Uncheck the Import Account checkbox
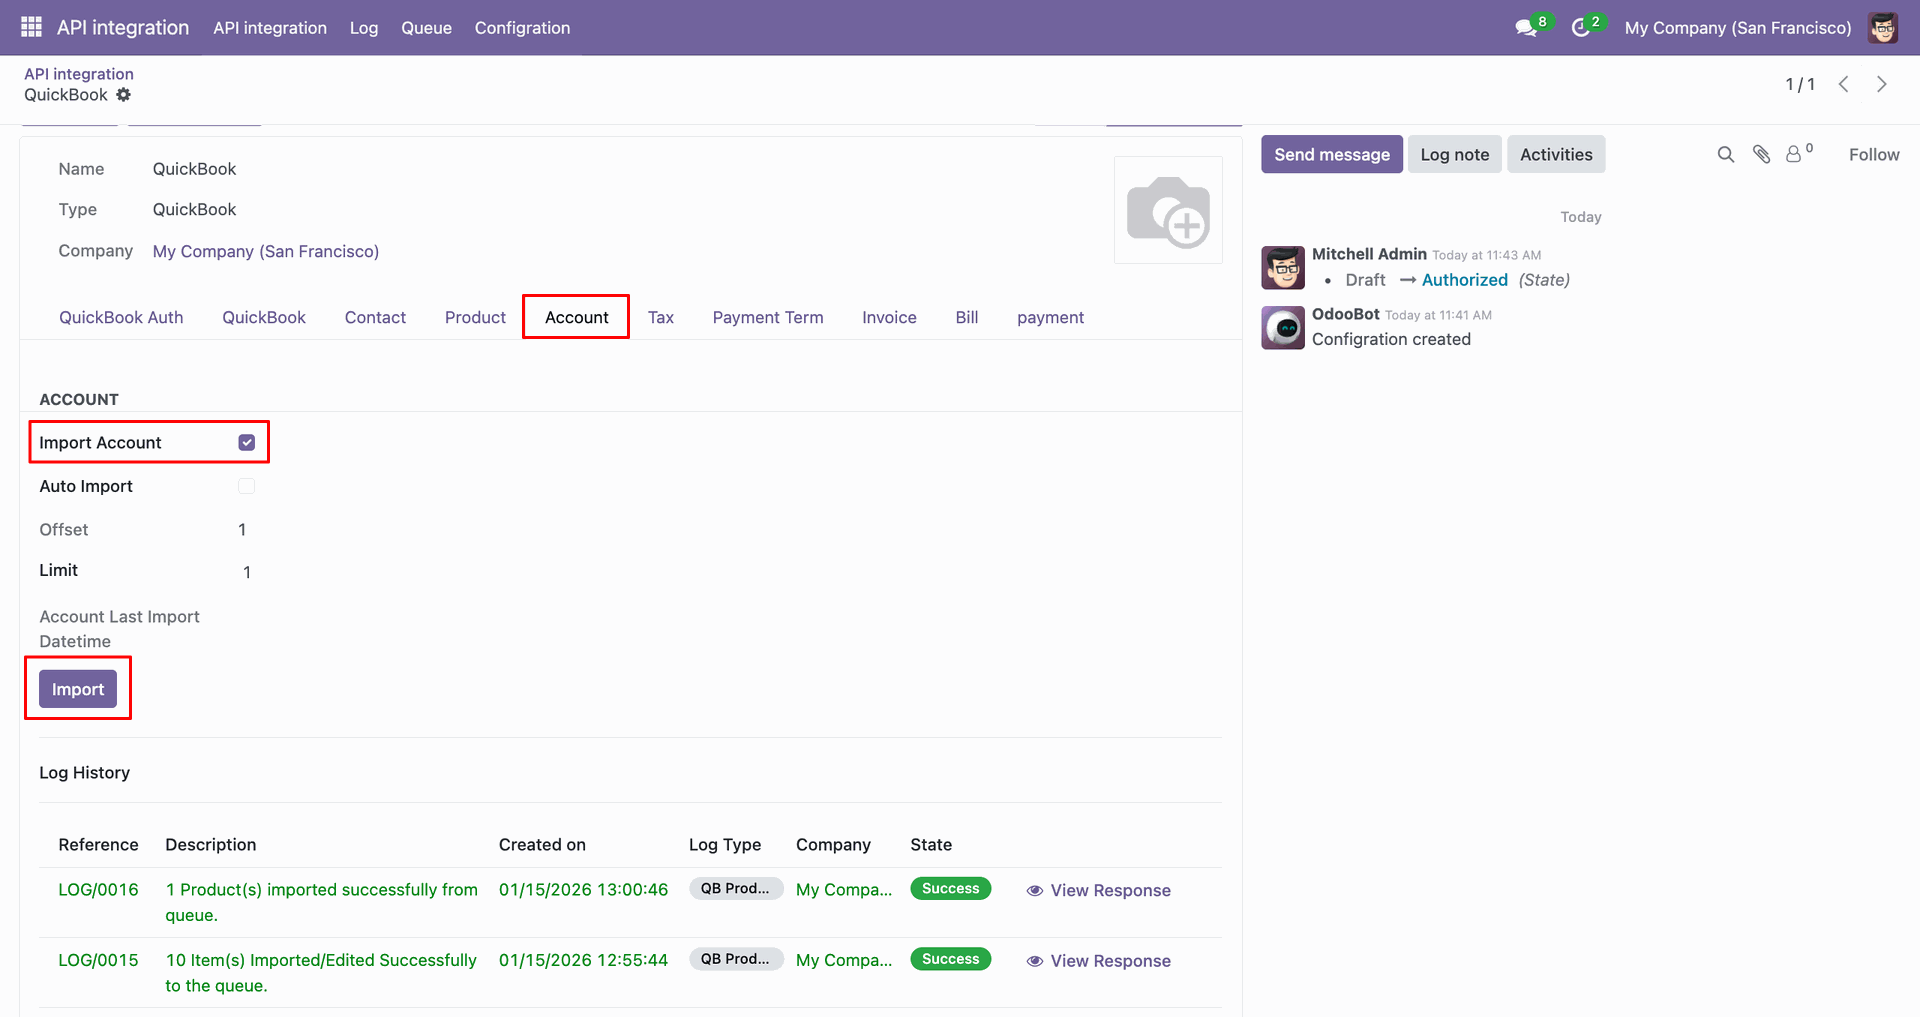 247,443
